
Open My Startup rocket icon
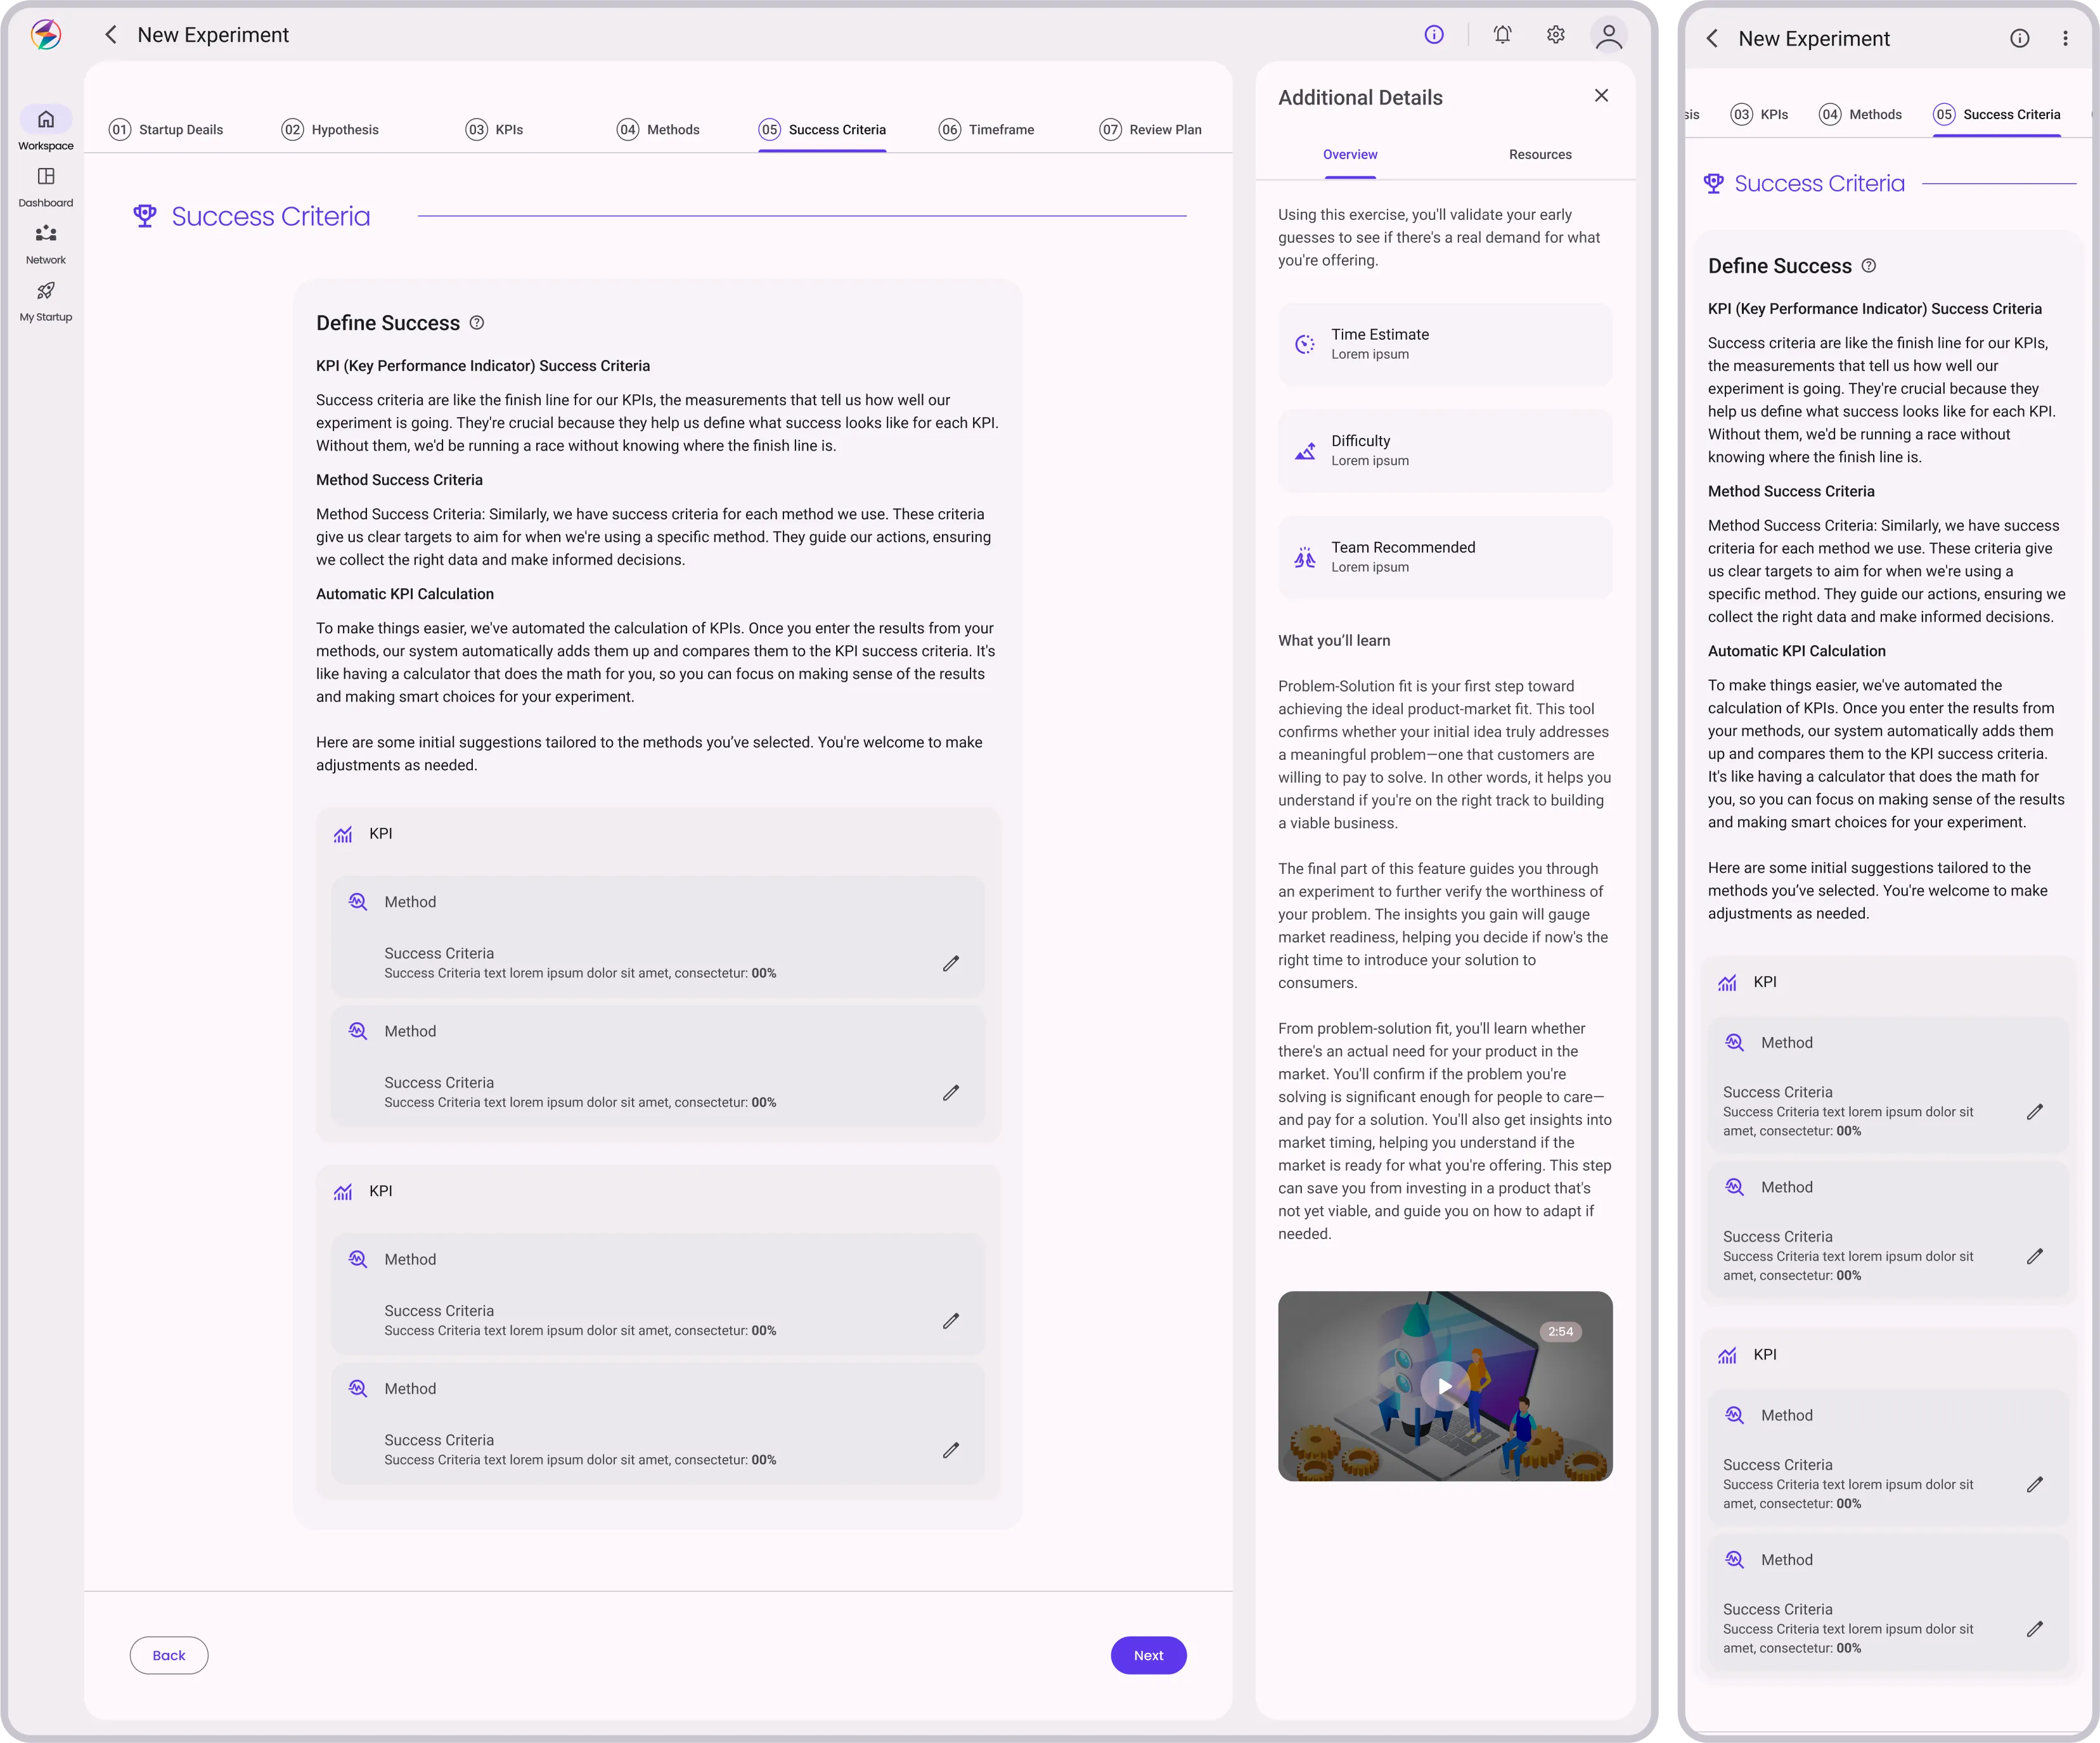pos(46,291)
